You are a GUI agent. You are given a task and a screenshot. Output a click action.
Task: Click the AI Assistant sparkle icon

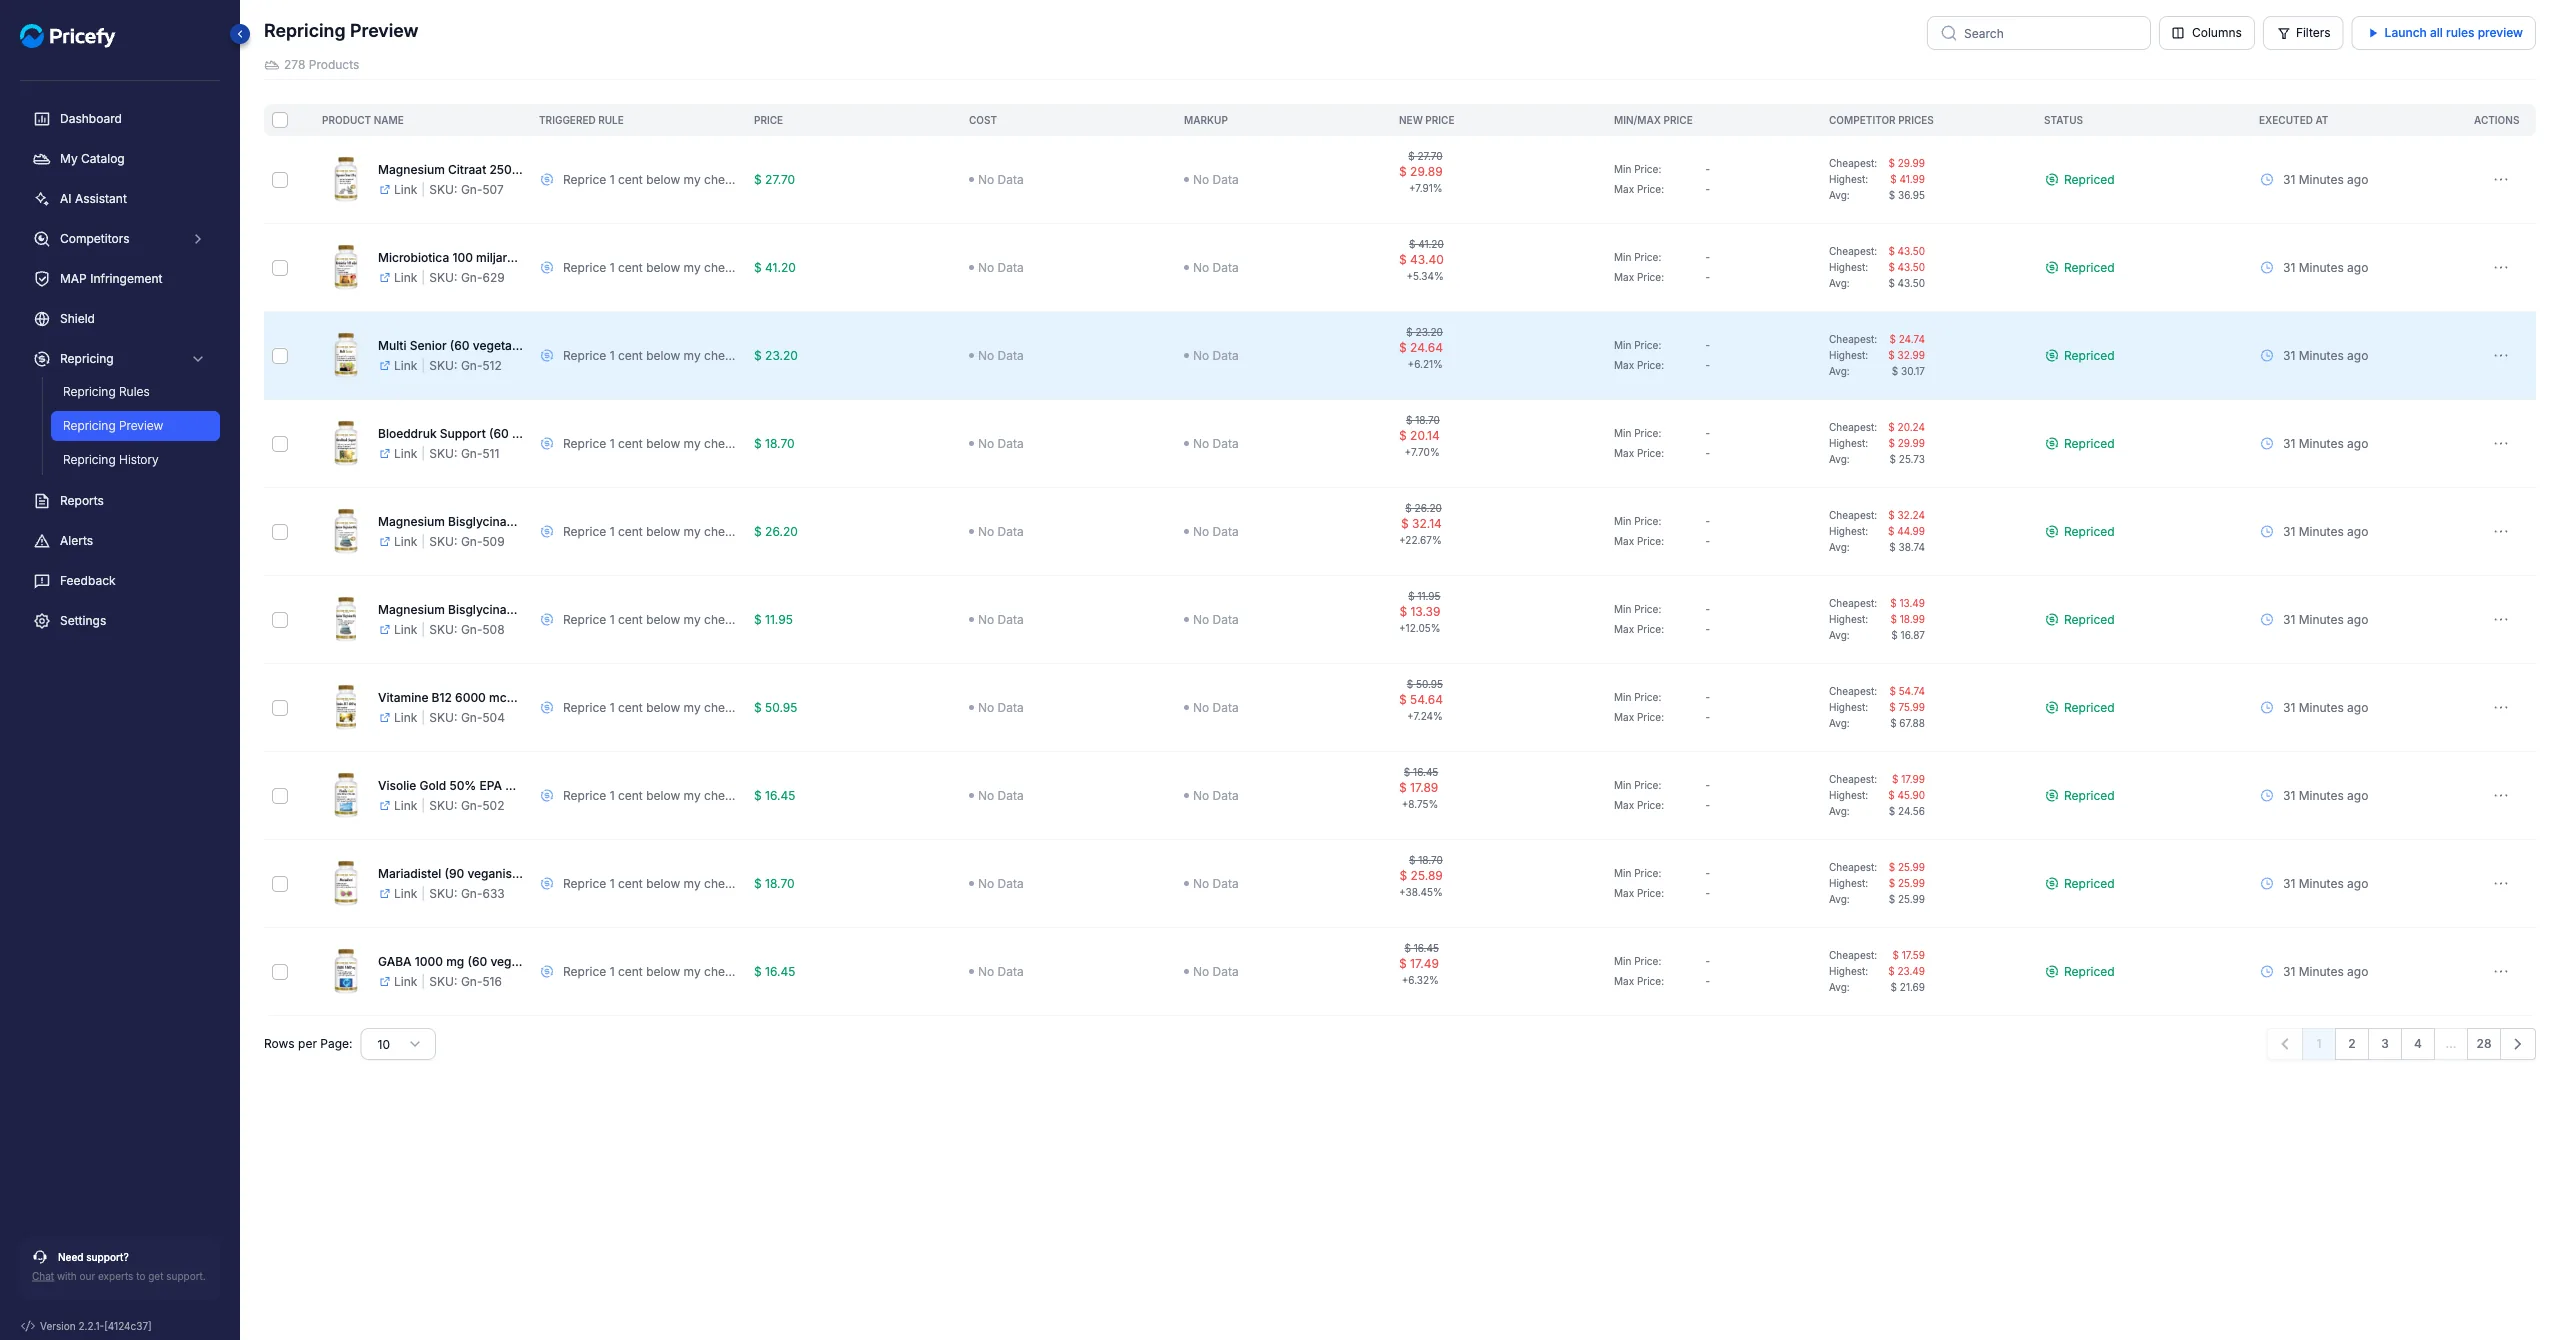[x=42, y=199]
